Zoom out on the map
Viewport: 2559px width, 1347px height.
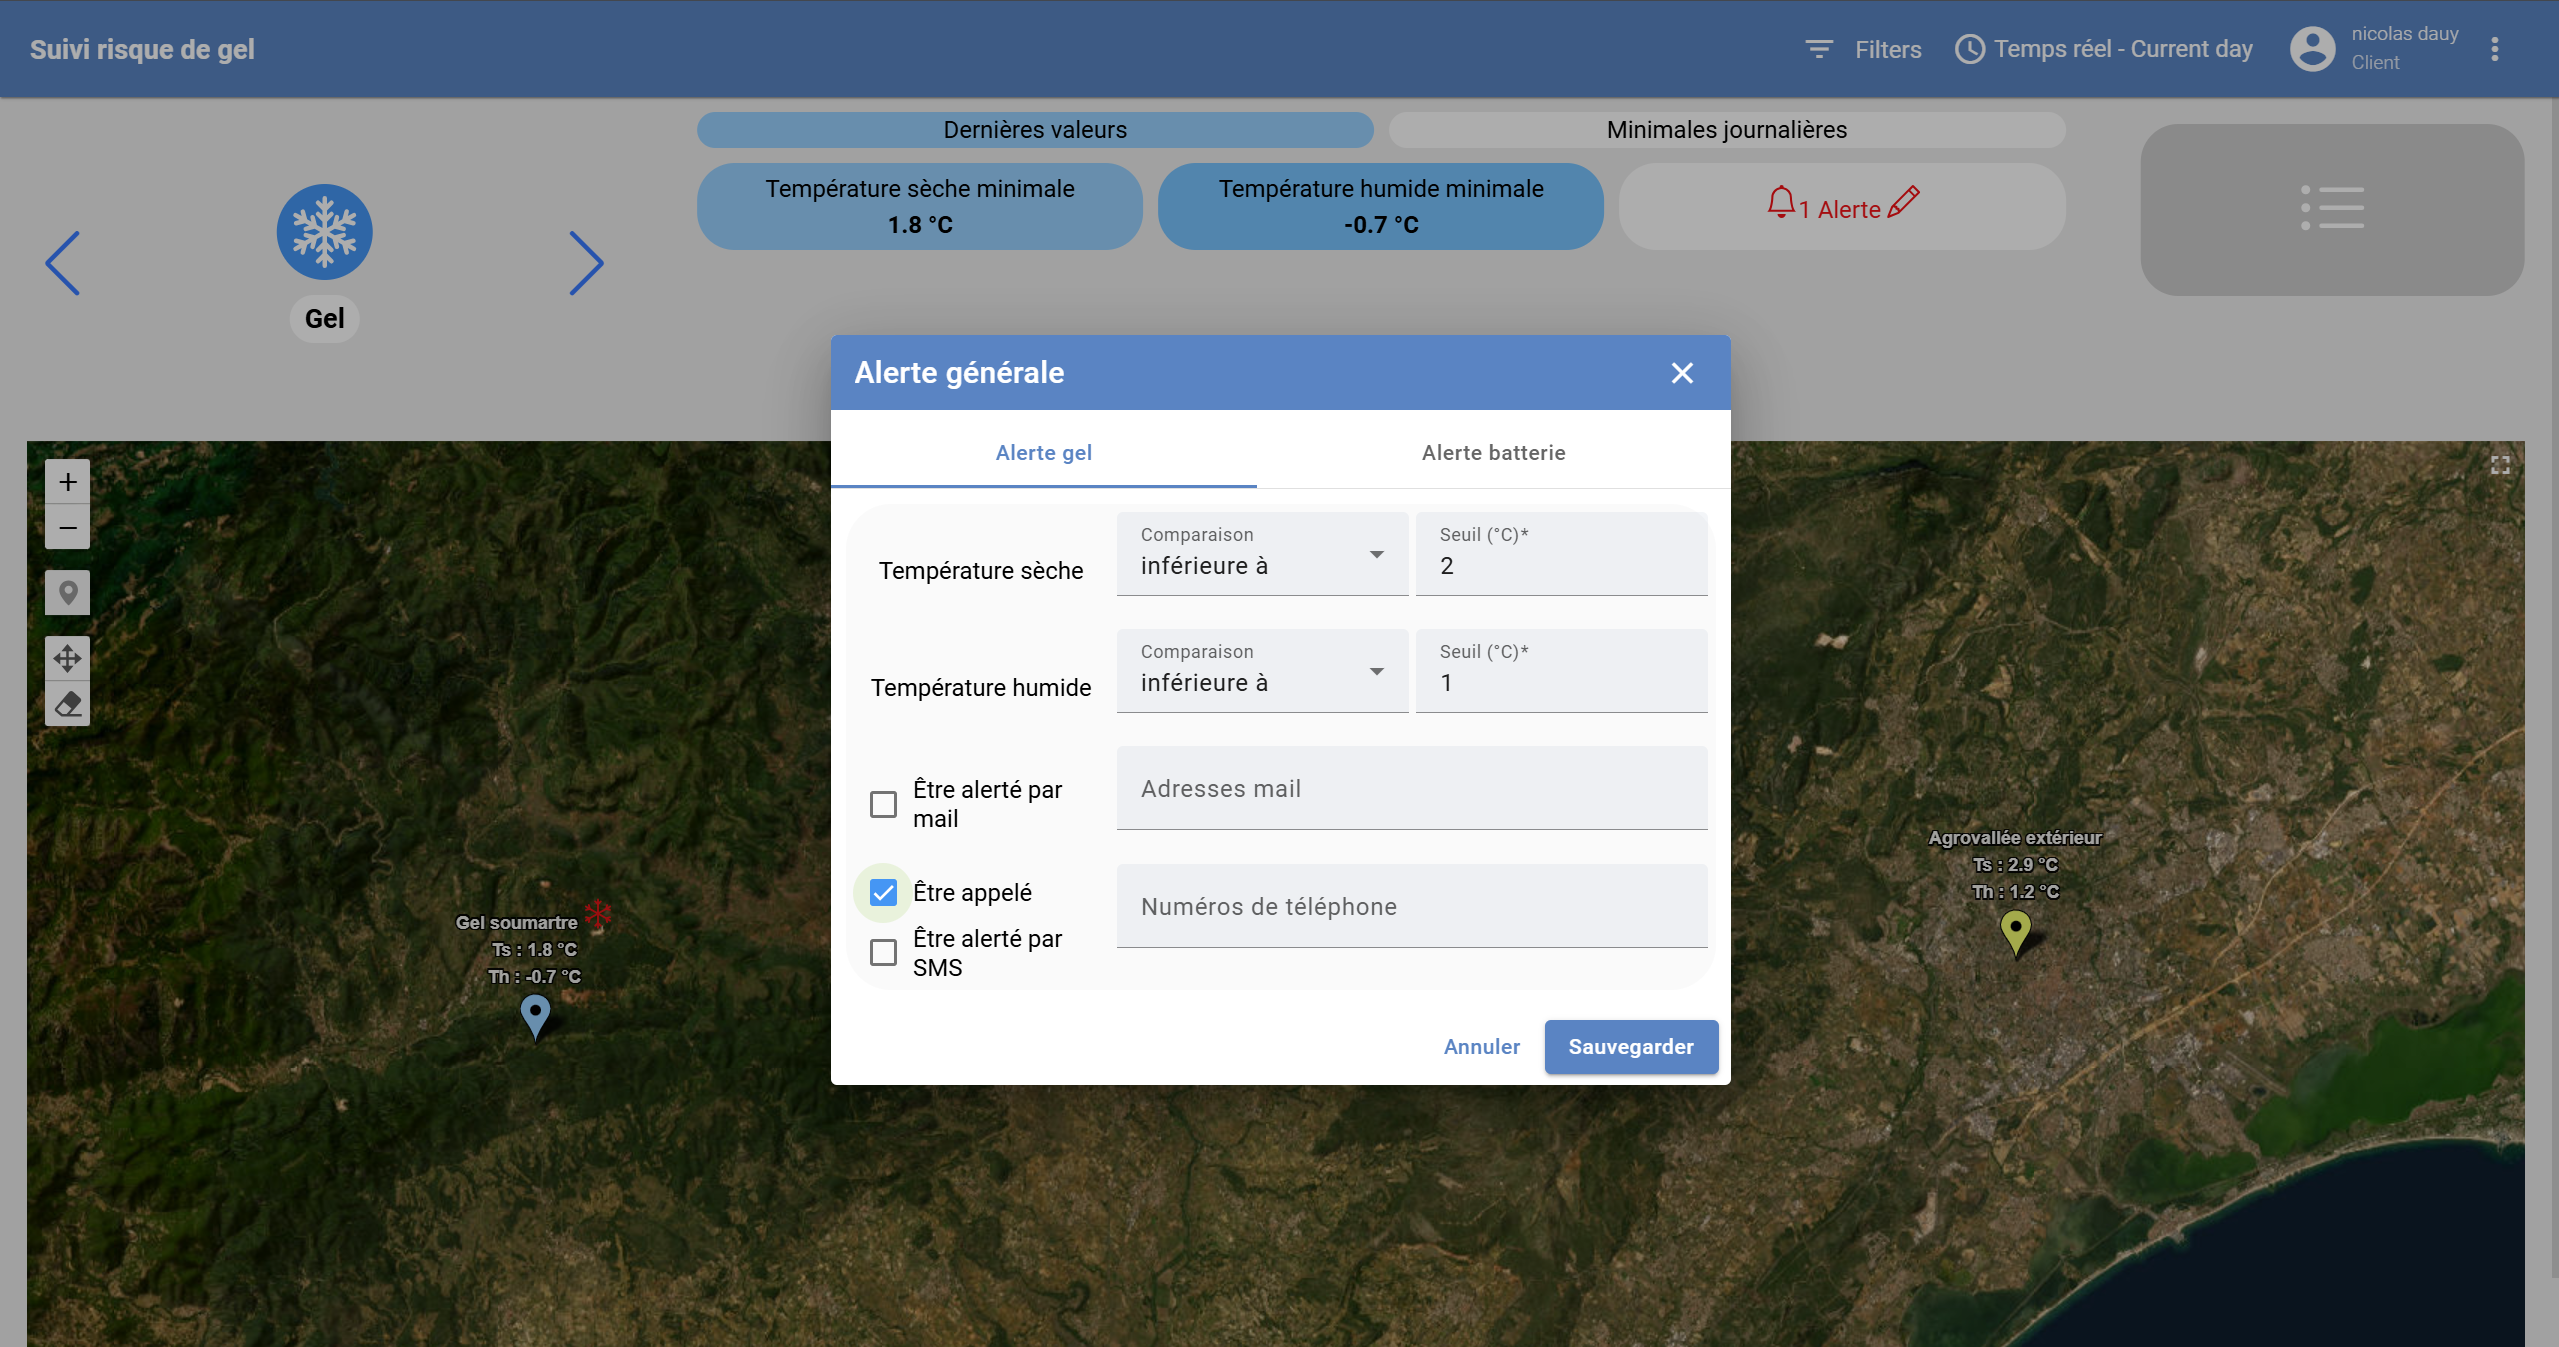(x=67, y=527)
